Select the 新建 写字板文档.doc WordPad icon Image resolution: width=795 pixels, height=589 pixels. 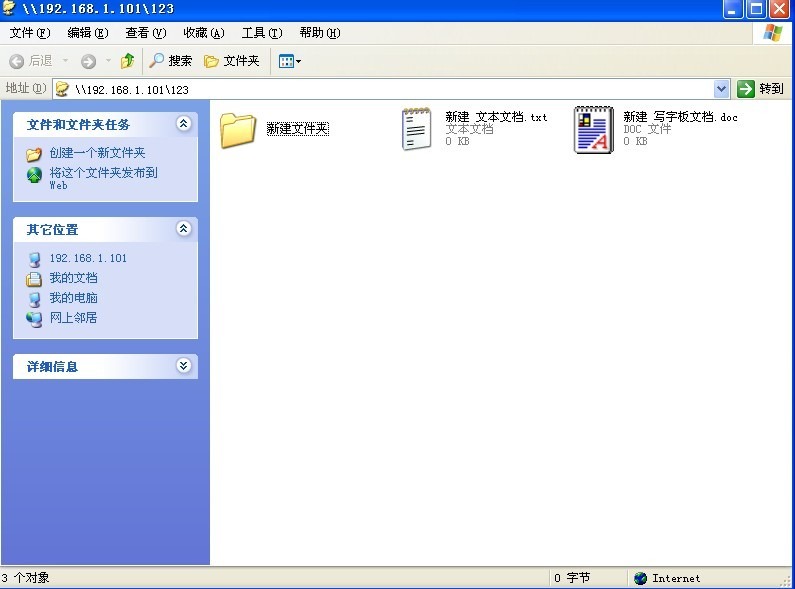pos(594,130)
